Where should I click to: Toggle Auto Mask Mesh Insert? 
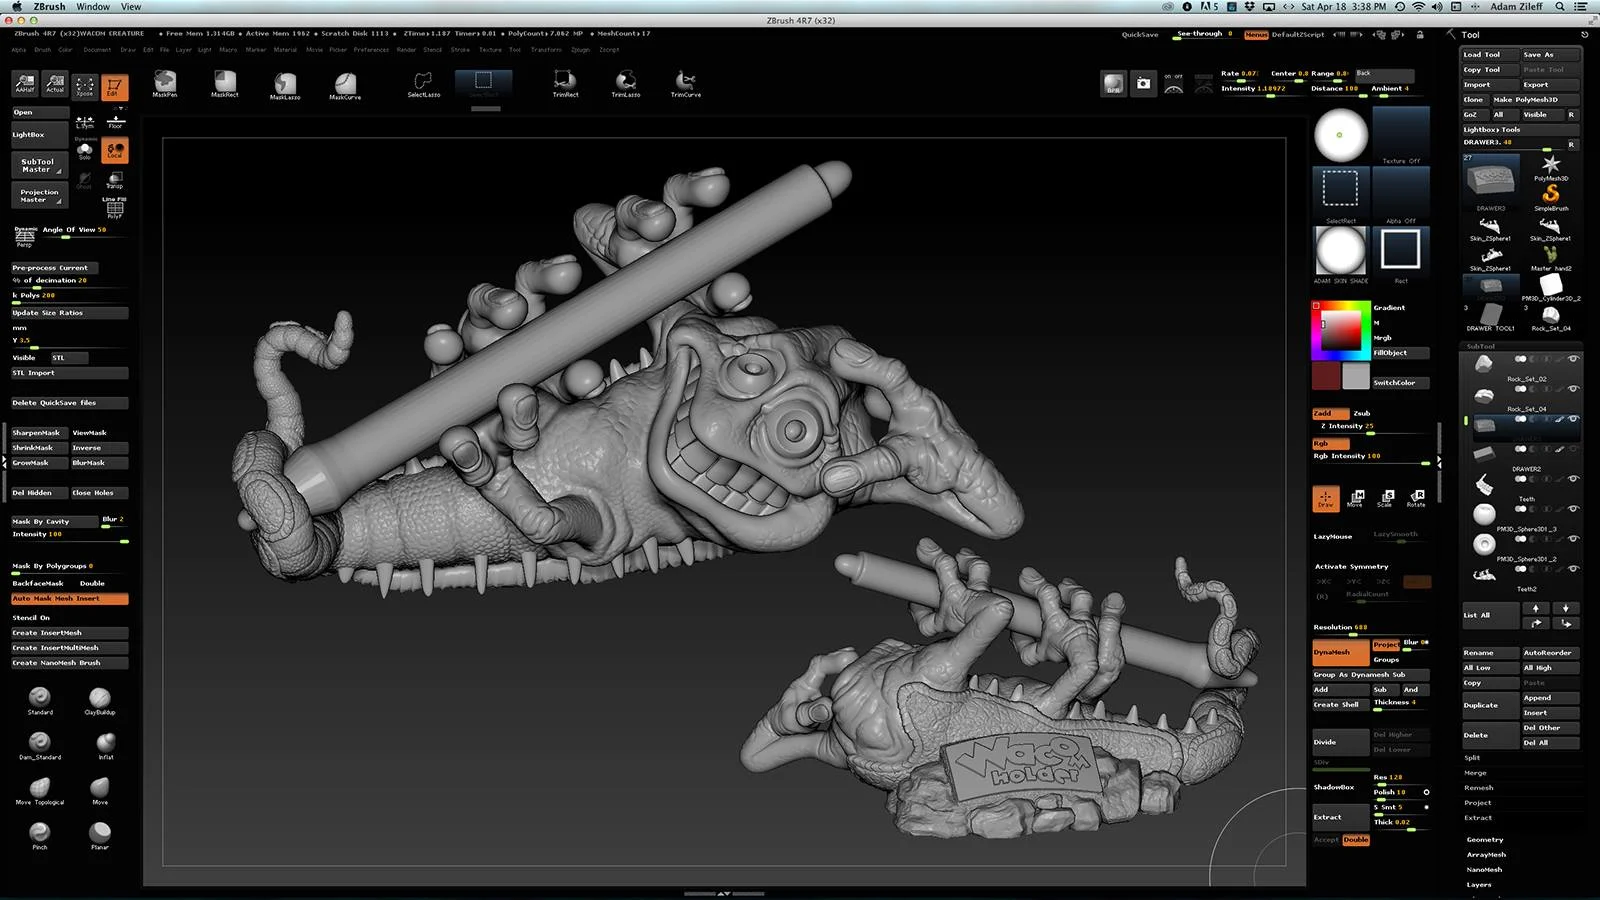[x=69, y=598]
